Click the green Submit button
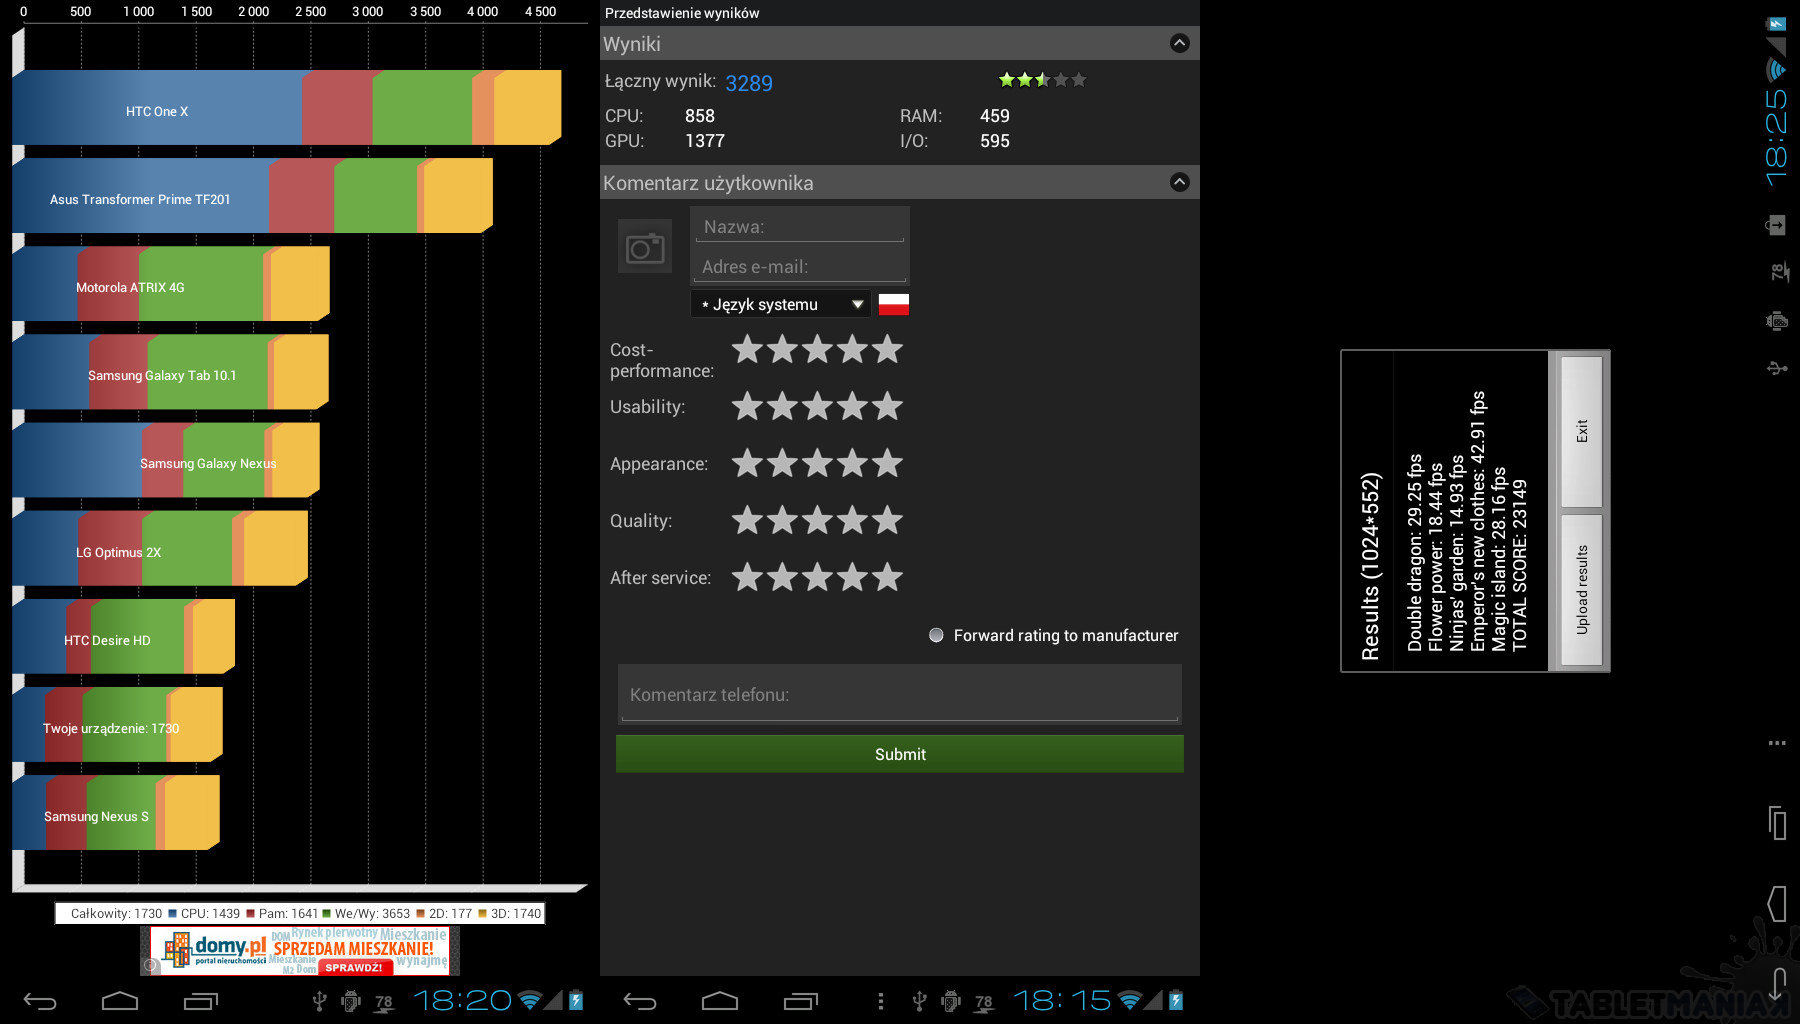The width and height of the screenshot is (1800, 1024). (899, 754)
